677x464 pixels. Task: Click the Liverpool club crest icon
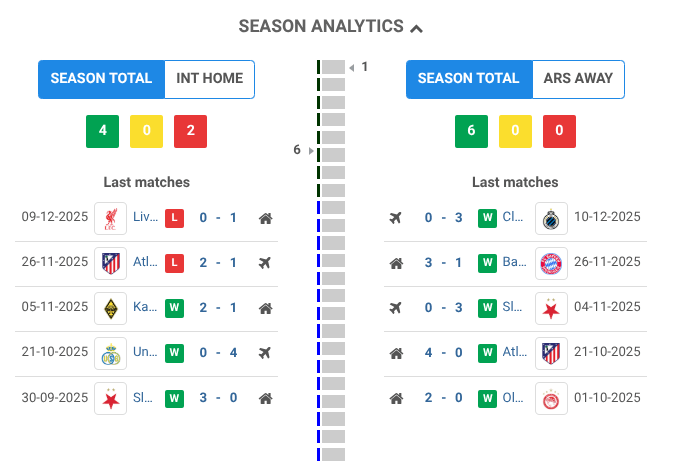110,218
